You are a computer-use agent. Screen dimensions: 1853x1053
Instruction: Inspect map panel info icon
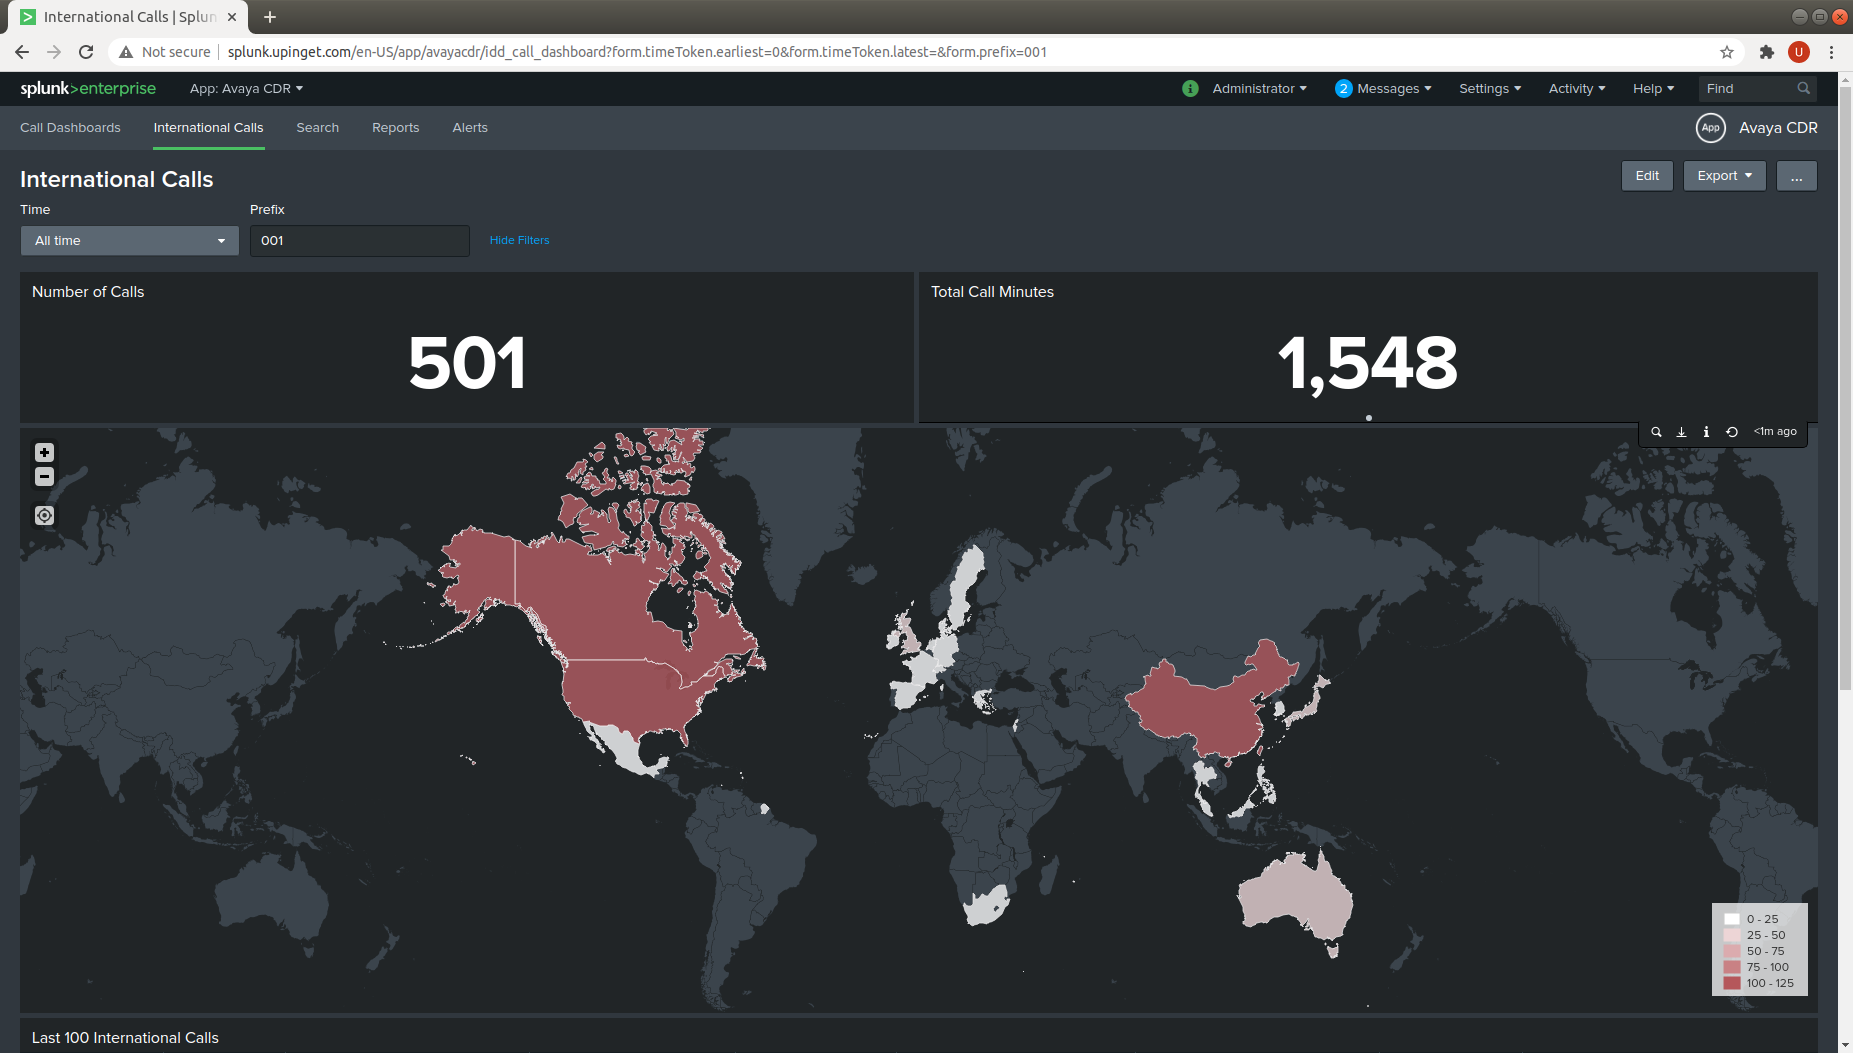1706,432
